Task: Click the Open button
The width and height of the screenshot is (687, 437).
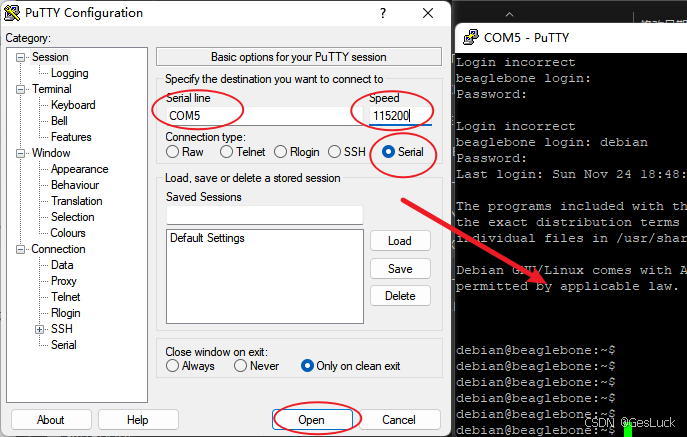Action: click(x=312, y=420)
